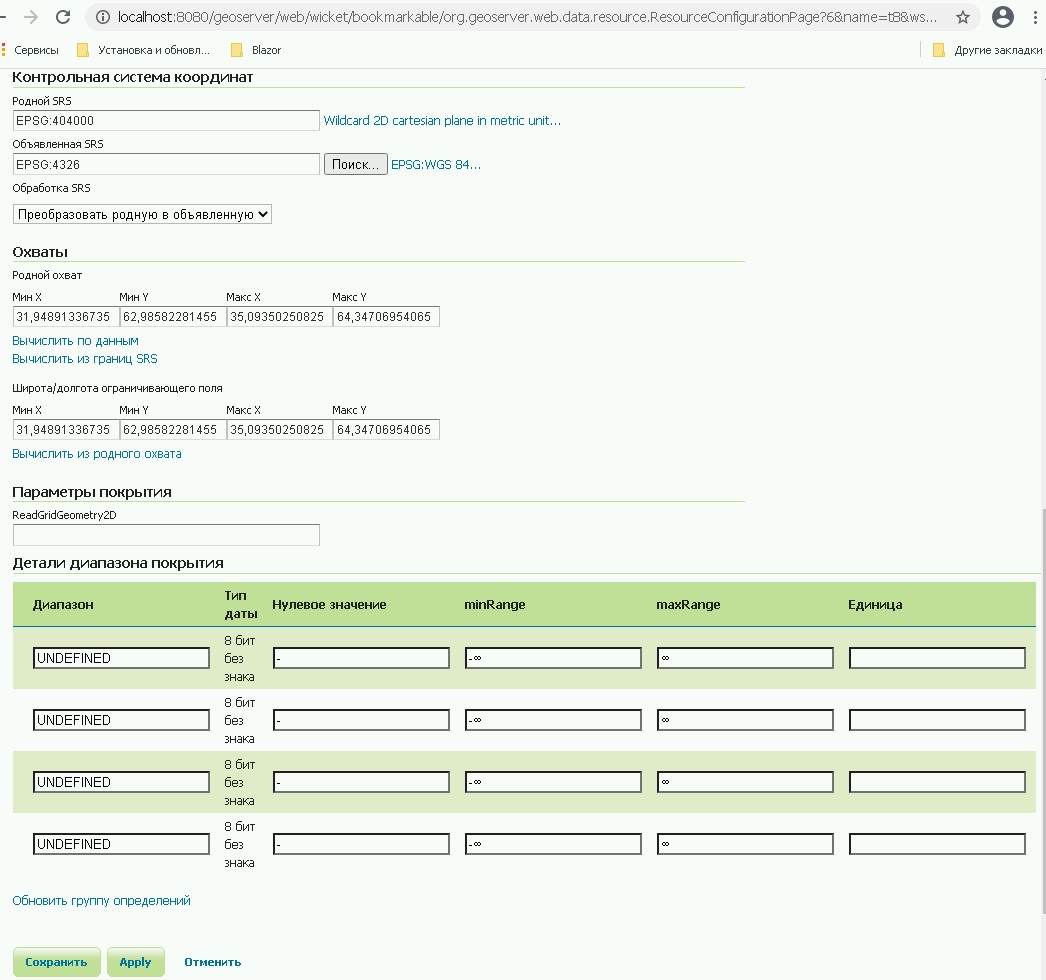The image size is (1046, 980).
Task: Bookmark this page with star icon
Action: 962,17
